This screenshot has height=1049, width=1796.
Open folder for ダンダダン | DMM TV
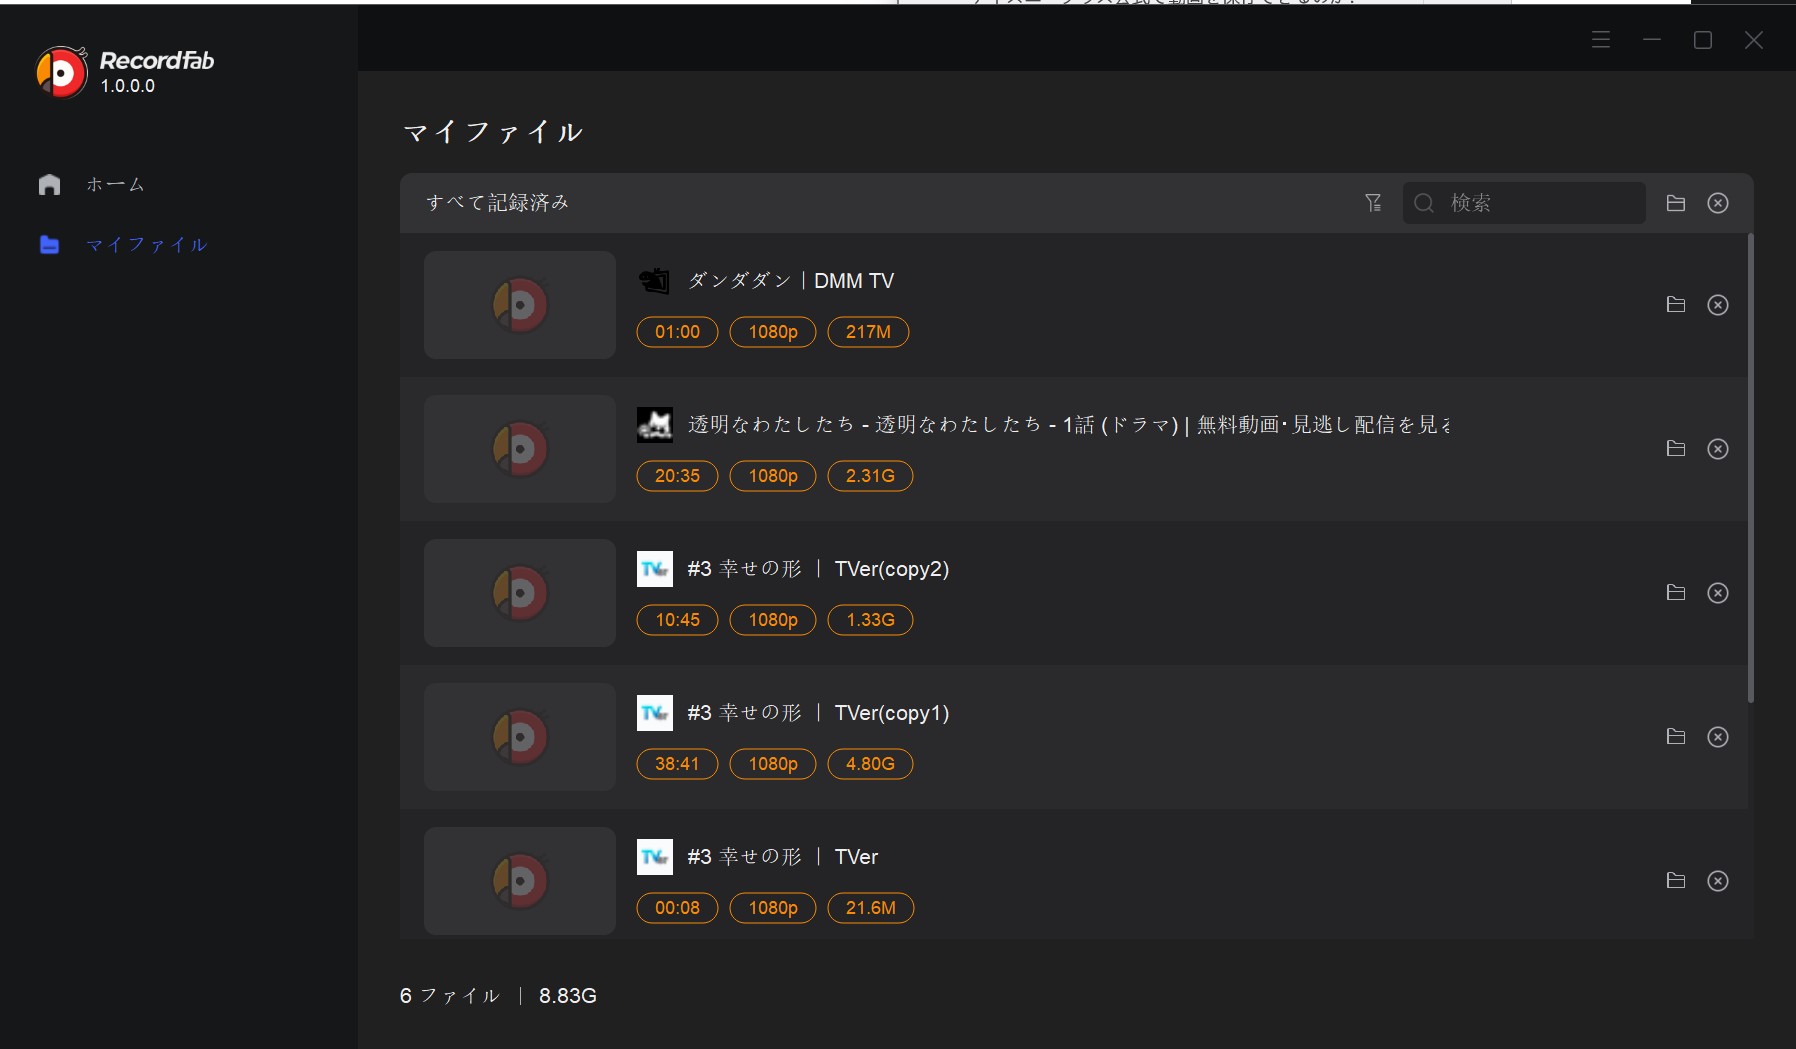click(1676, 305)
